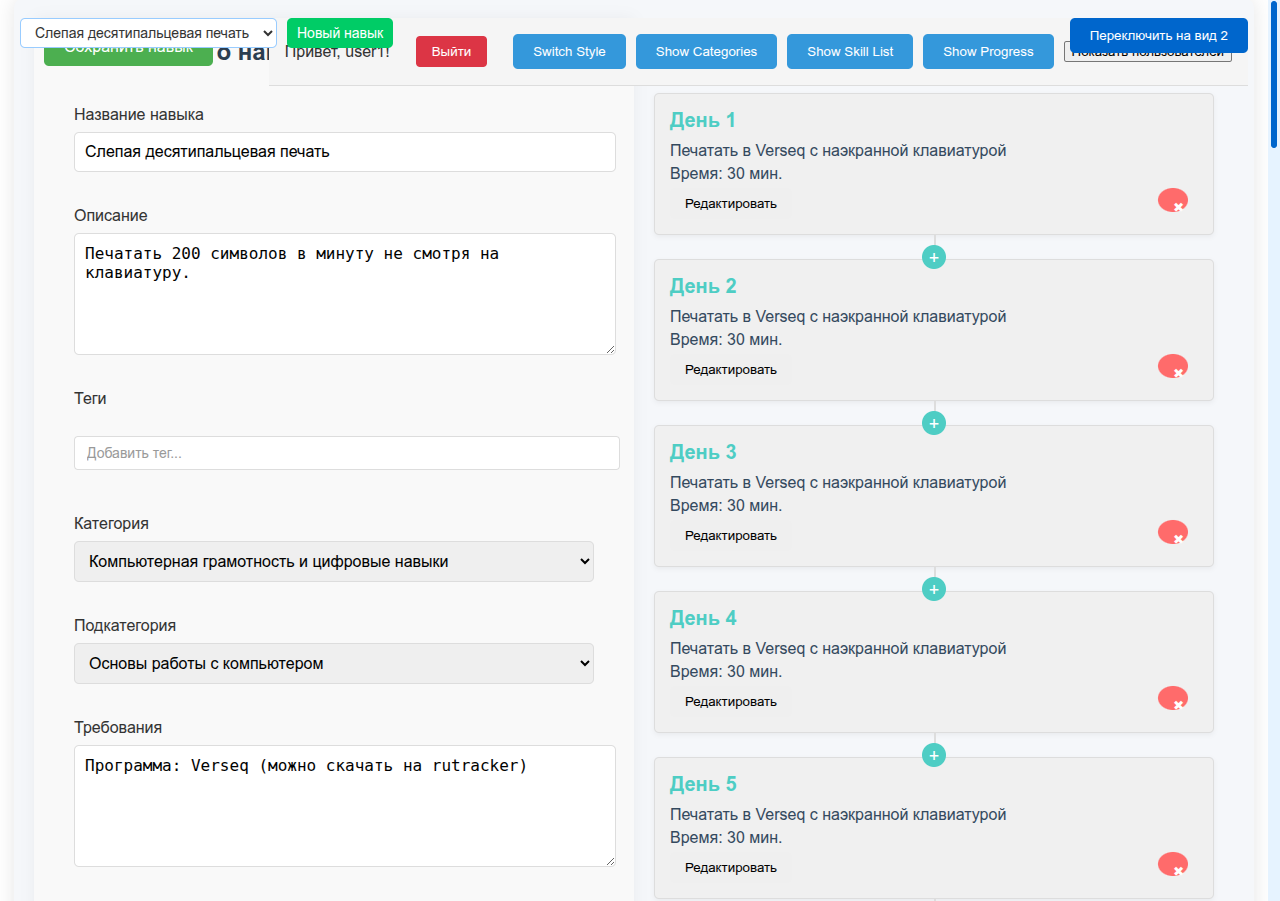Click the Show Progress button
Image resolution: width=1280 pixels, height=901 pixels.
click(988, 52)
